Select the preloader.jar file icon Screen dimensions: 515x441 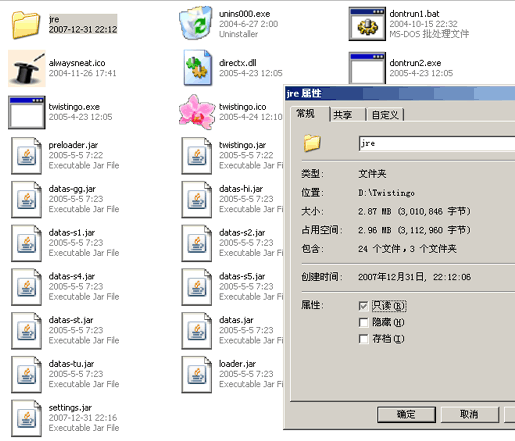pyautogui.click(x=27, y=156)
